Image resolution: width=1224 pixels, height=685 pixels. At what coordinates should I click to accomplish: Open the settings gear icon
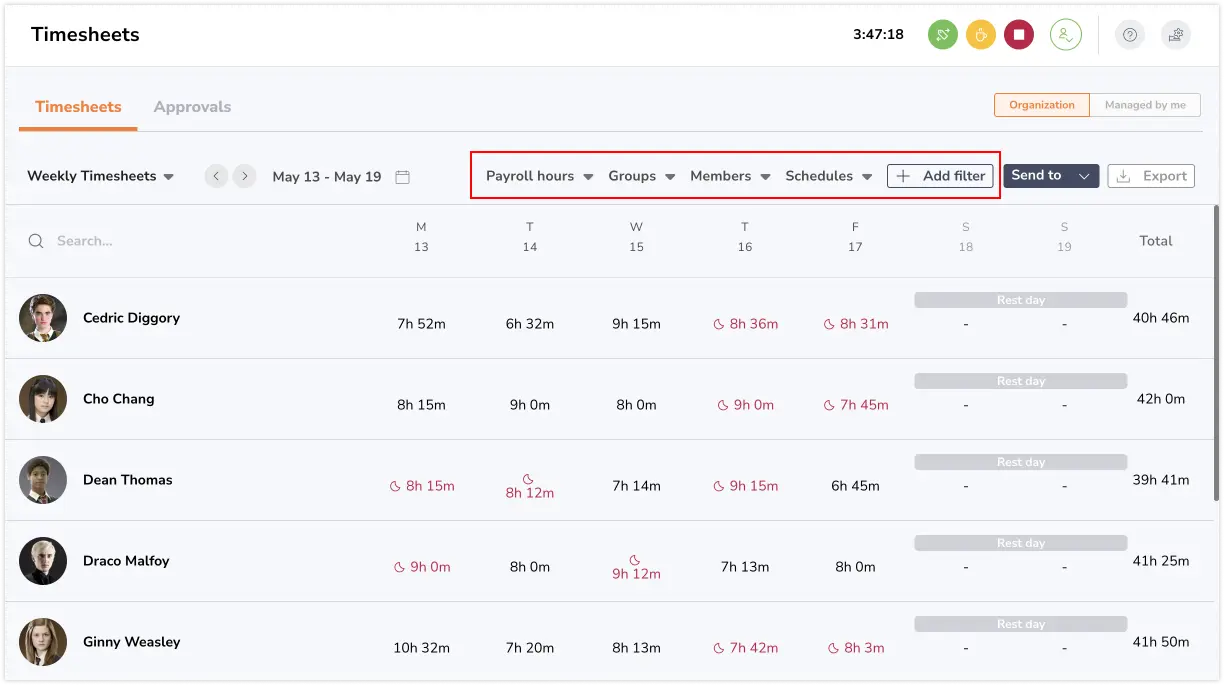point(1175,34)
